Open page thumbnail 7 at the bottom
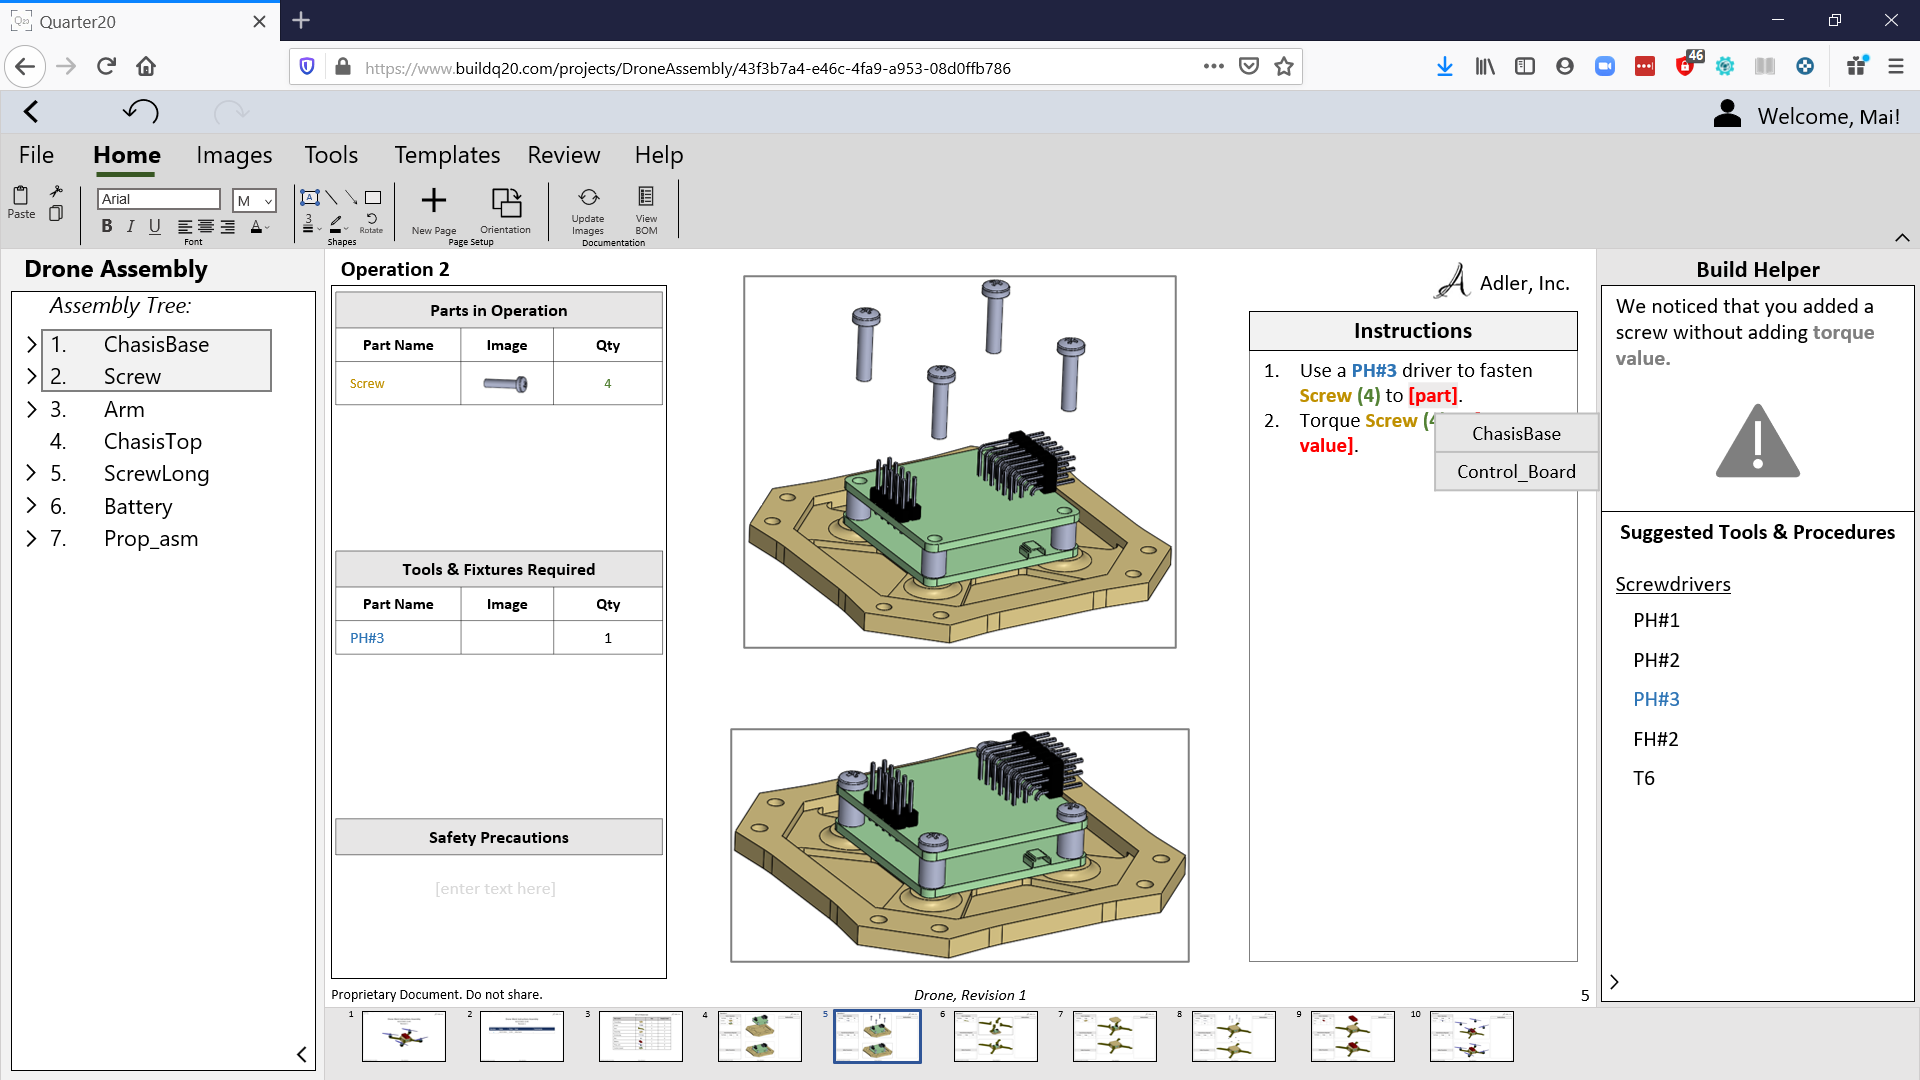1920x1080 pixels. [x=1114, y=1036]
